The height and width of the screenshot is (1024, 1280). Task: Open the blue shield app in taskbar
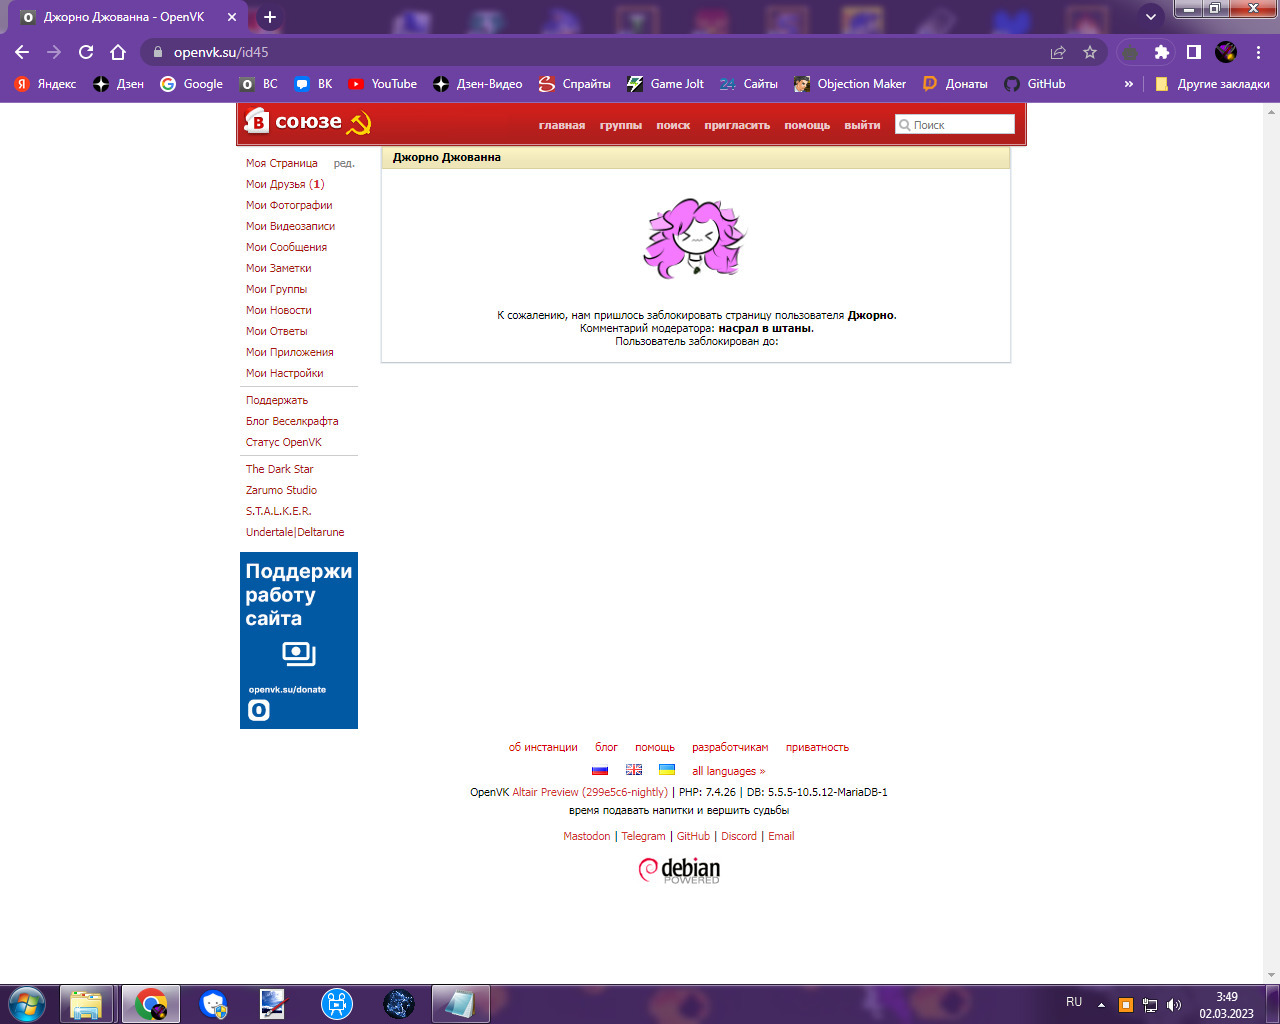(213, 1004)
